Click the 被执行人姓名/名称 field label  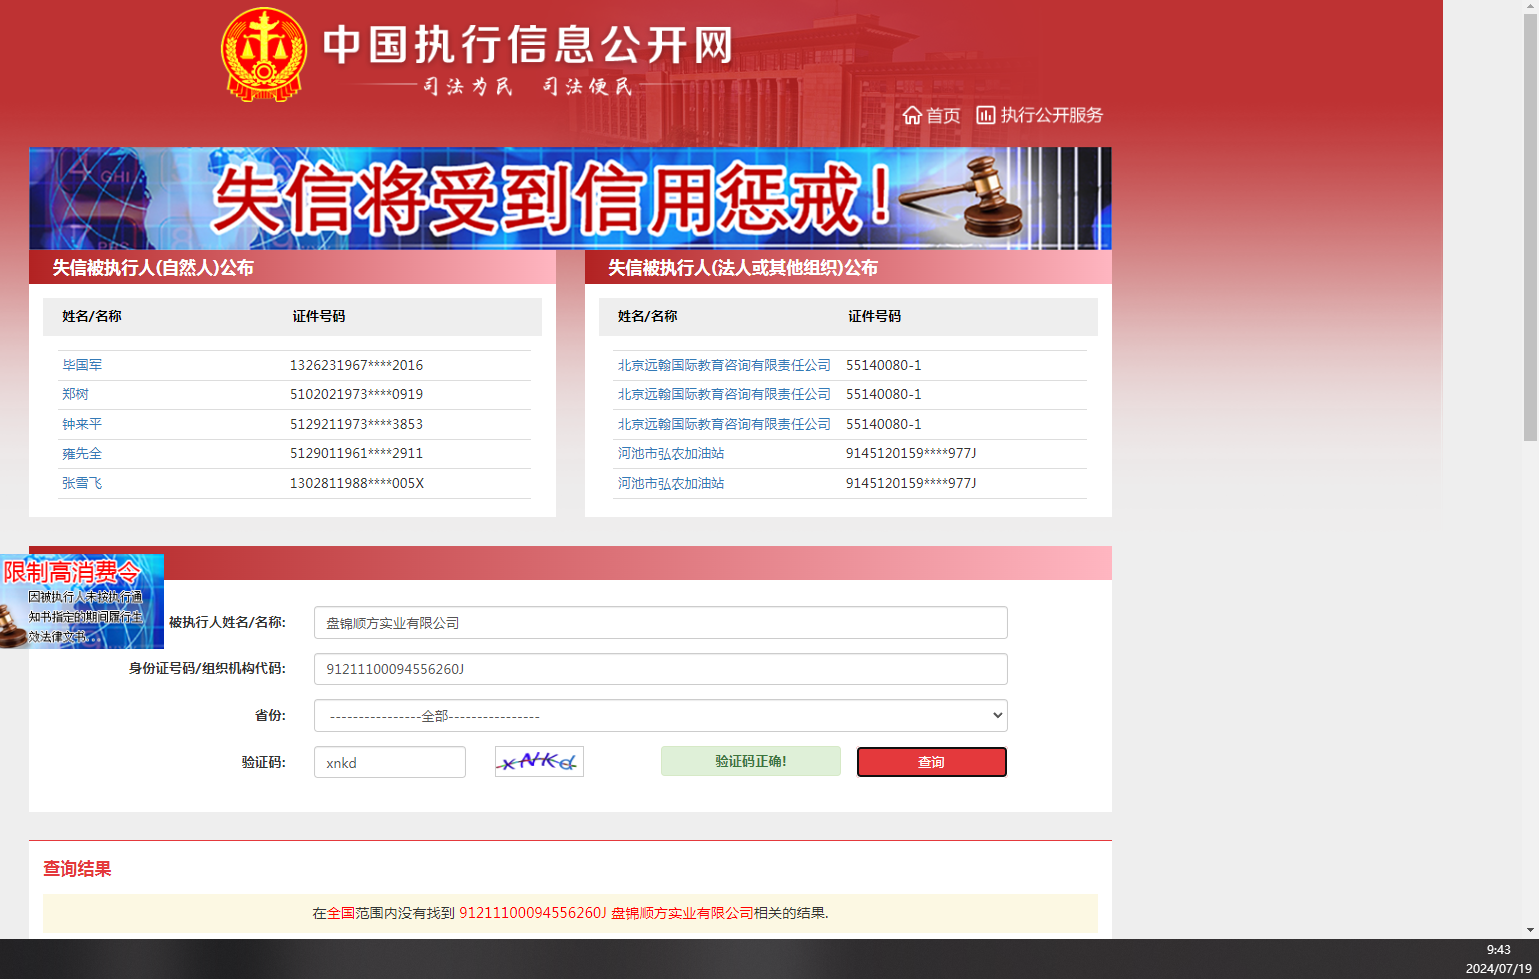coord(227,622)
